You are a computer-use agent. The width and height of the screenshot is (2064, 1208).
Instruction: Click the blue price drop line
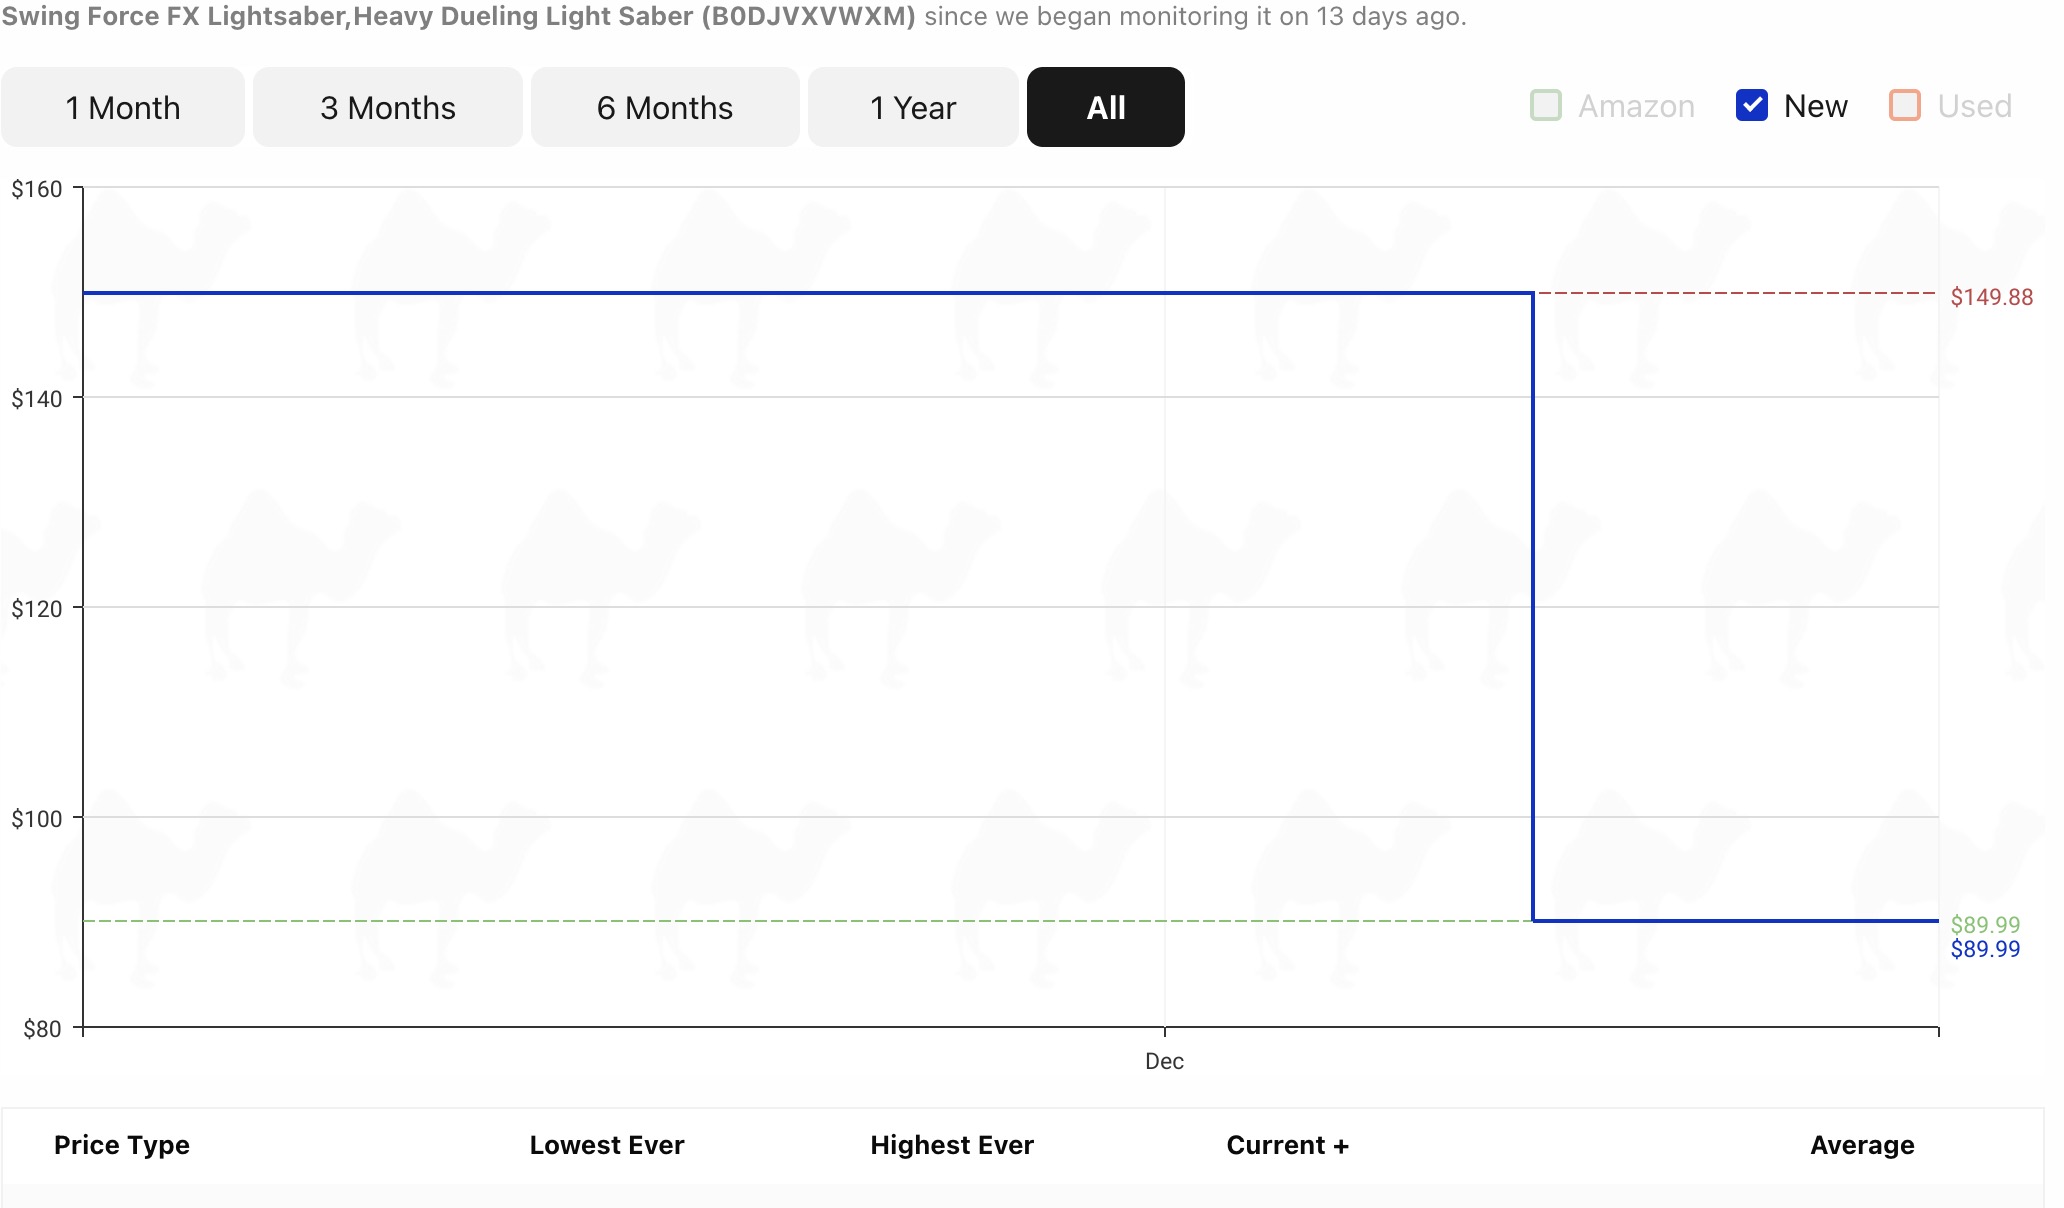(x=1533, y=607)
